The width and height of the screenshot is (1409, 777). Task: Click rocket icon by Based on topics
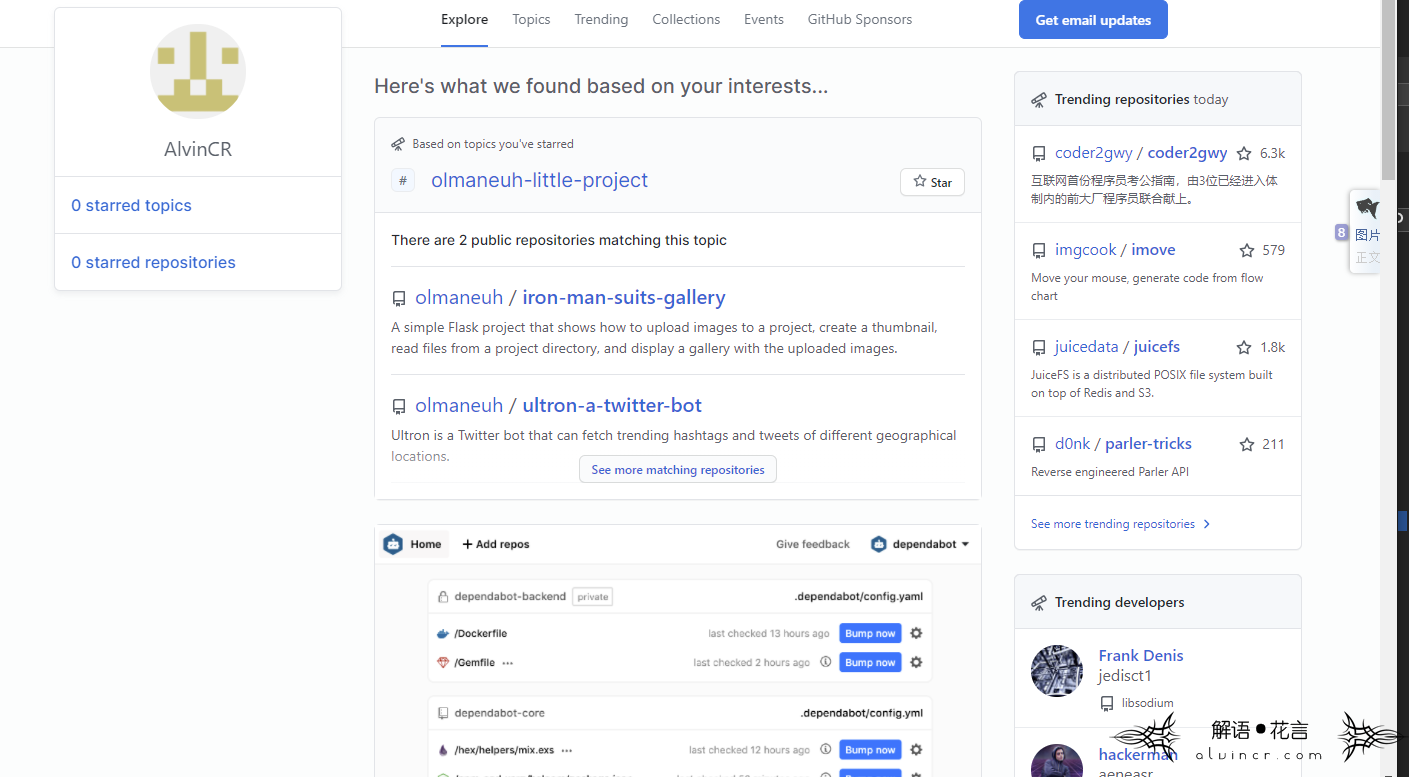[399, 144]
